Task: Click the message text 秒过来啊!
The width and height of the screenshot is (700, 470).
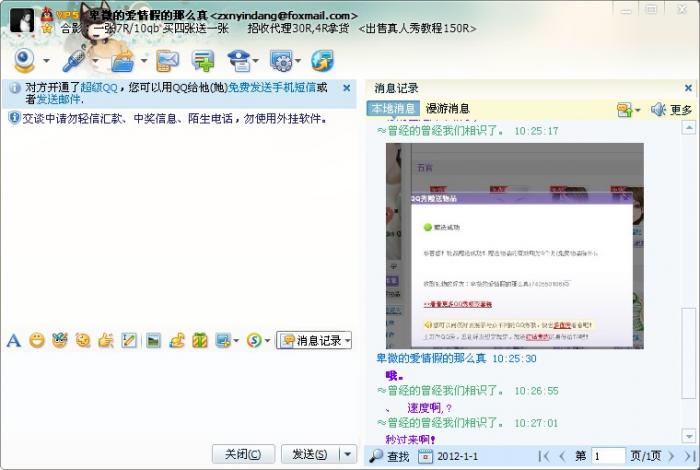Action: coord(410,439)
